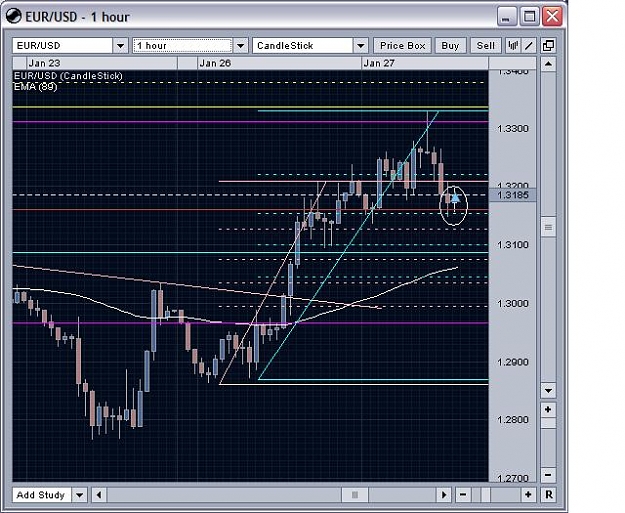Screen dimensions: 625x513
Task: Click the horizontal scroll right arrow
Action: tap(444, 495)
